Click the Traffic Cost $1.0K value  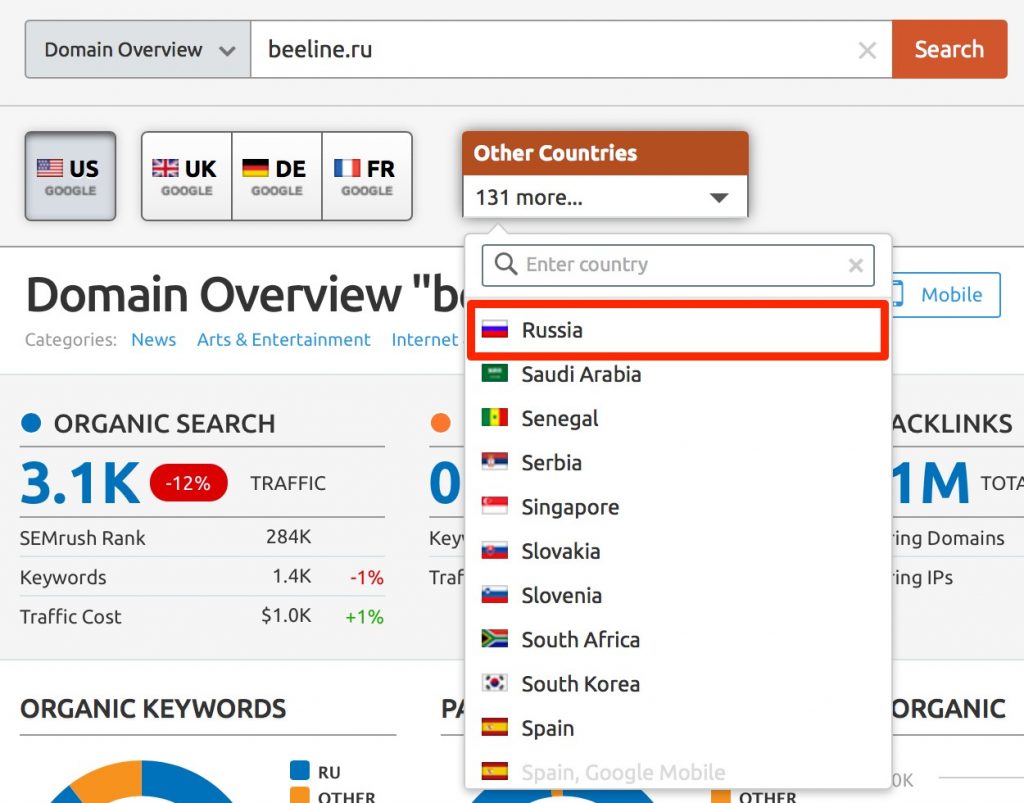click(x=286, y=615)
